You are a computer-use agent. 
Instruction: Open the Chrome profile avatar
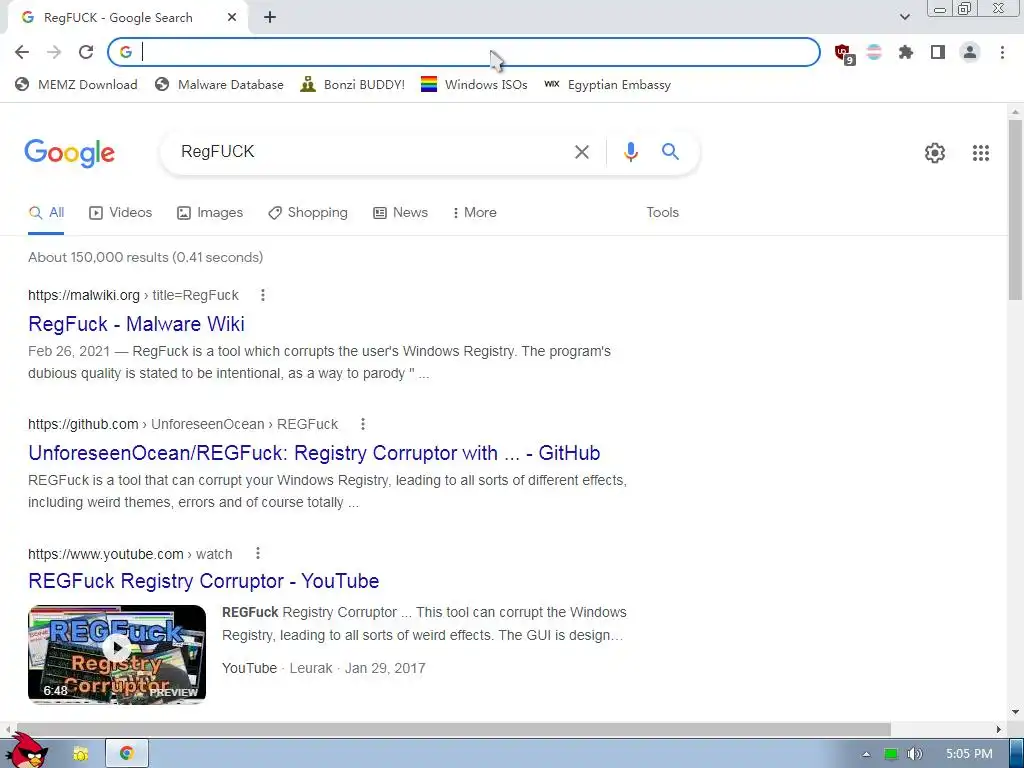click(970, 52)
